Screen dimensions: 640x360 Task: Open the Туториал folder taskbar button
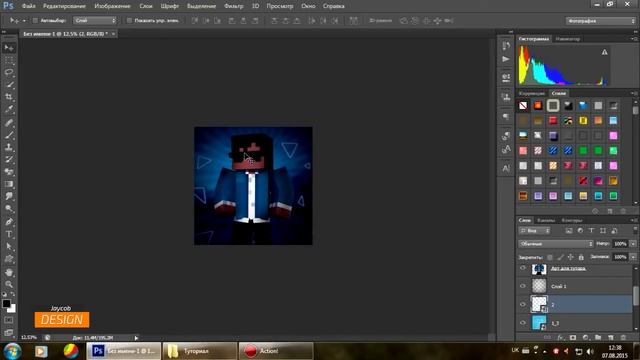[200, 351]
